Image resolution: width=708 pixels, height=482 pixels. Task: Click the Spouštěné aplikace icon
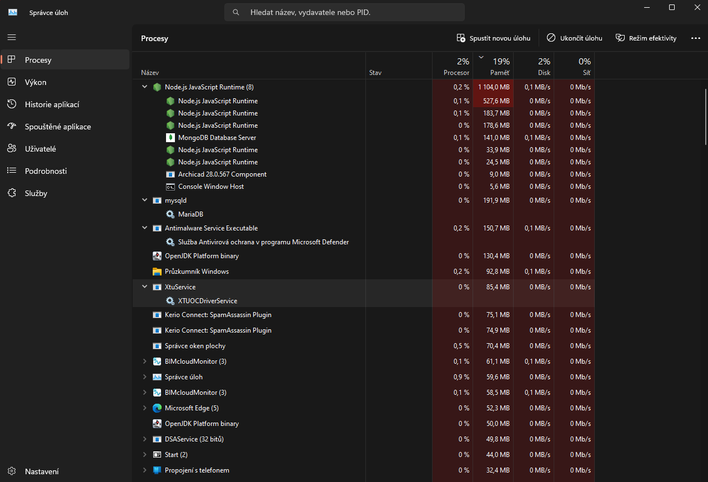click(12, 126)
